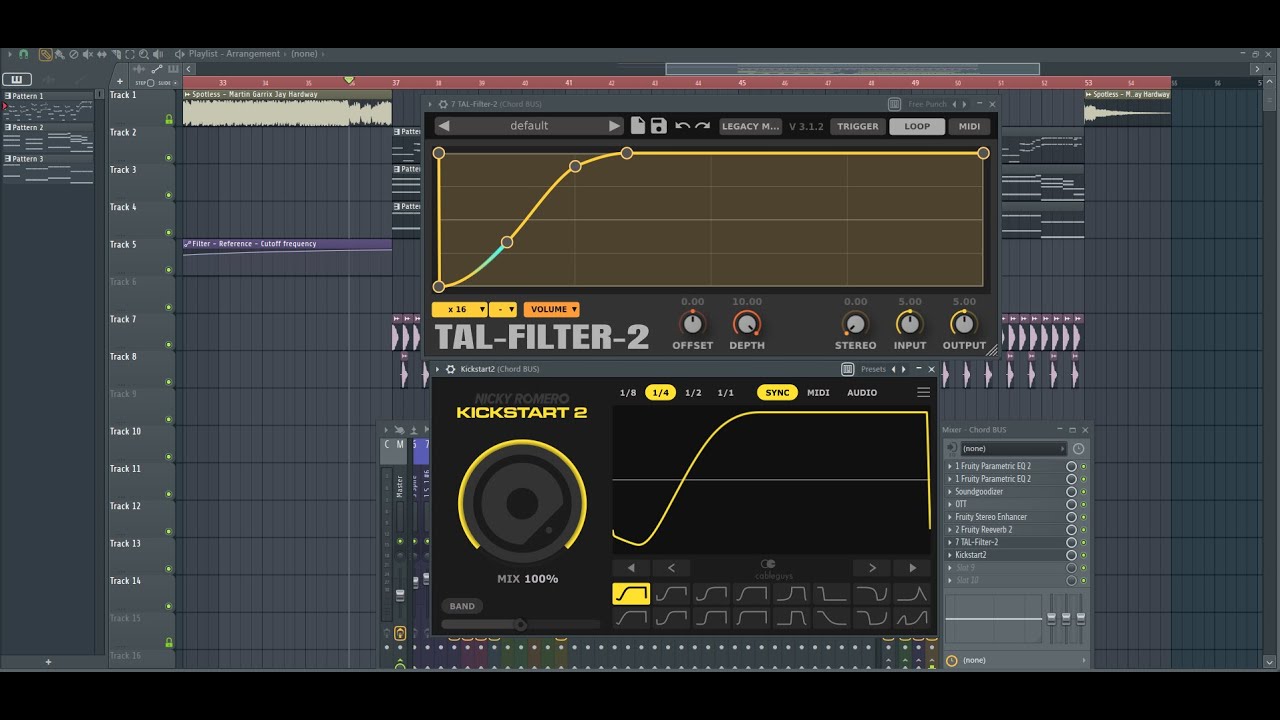Click the DEPTH knob in TAL-Filter-2
Image resolution: width=1280 pixels, height=720 pixels.
(x=746, y=324)
